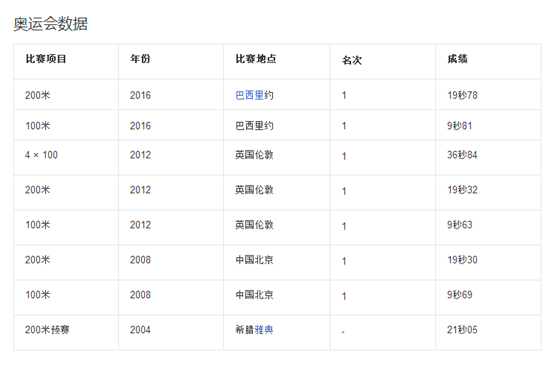The image size is (557, 371).
Task: Click the 比赛项目 column header
Action: pos(46,59)
